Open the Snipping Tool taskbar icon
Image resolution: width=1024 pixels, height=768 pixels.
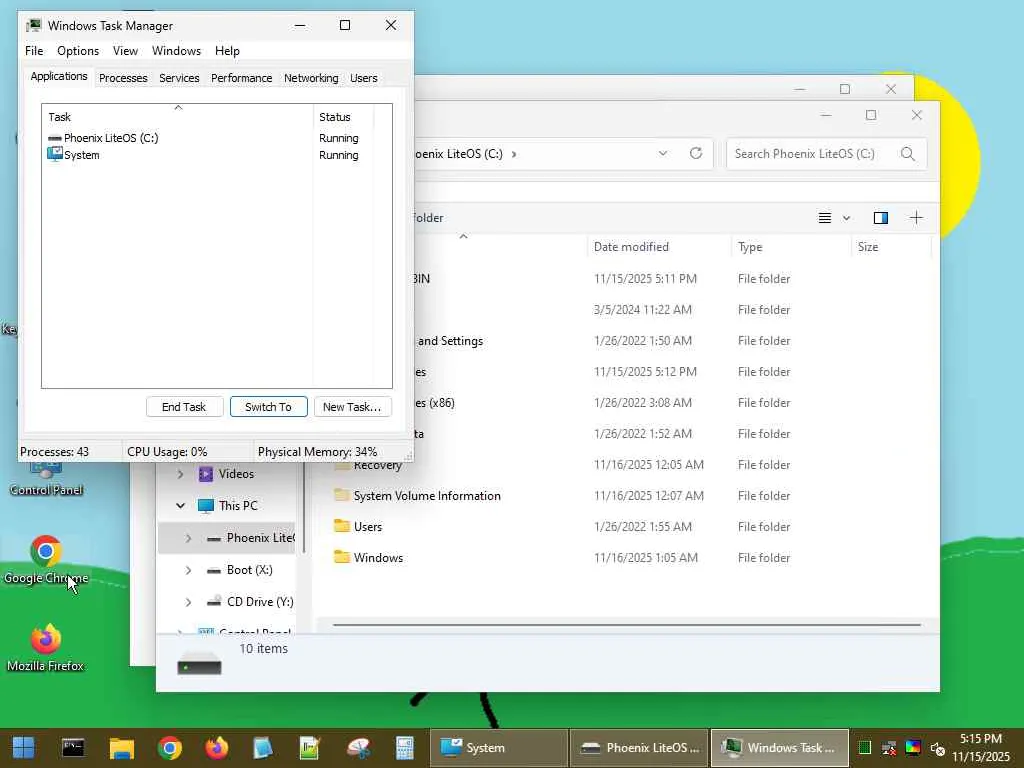click(359, 748)
